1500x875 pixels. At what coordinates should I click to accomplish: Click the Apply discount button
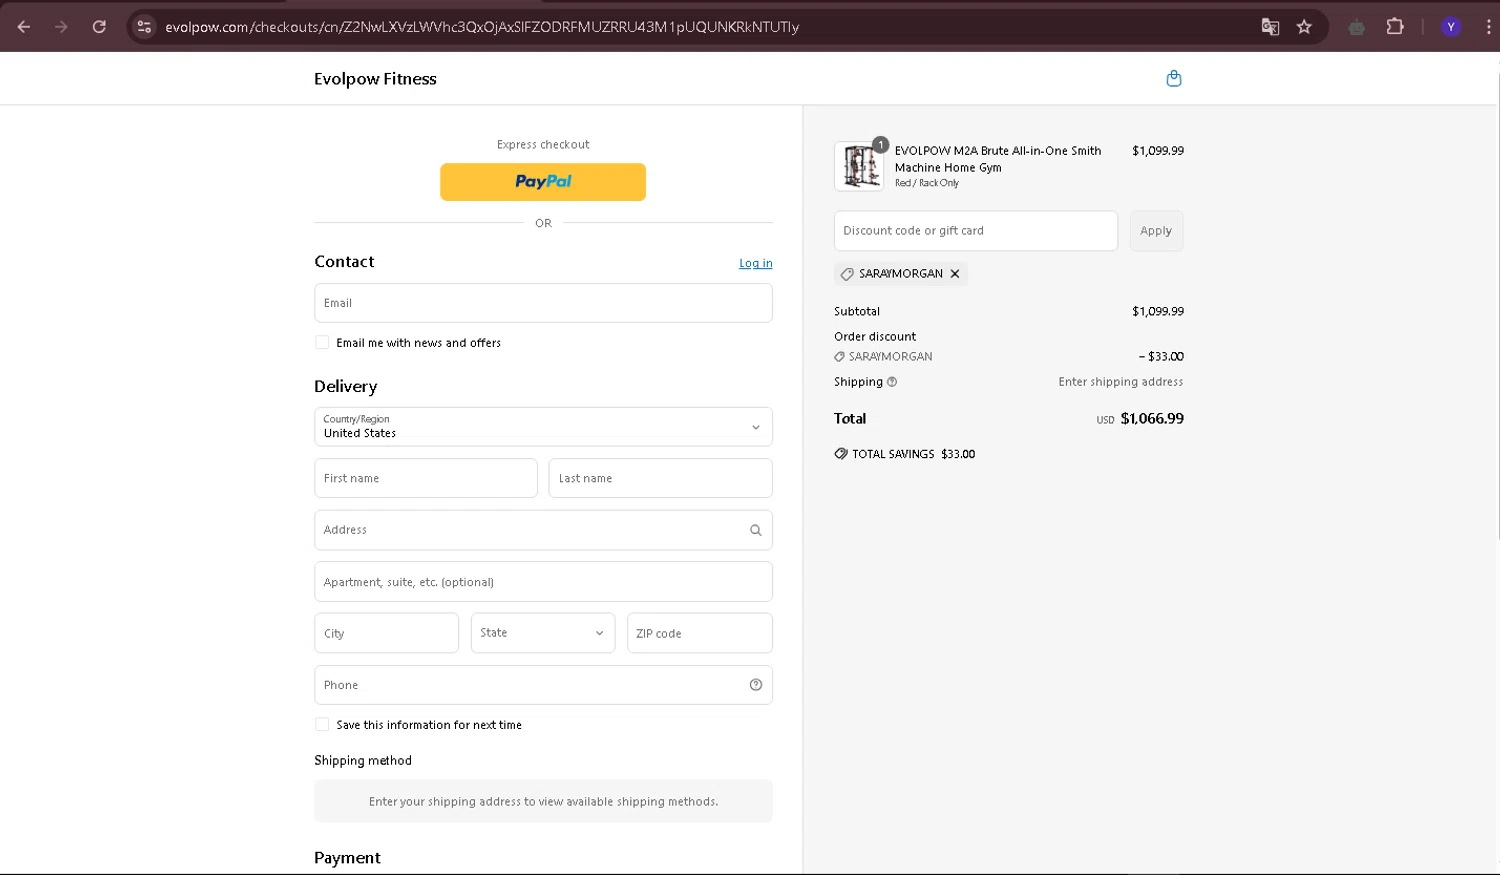(1156, 231)
